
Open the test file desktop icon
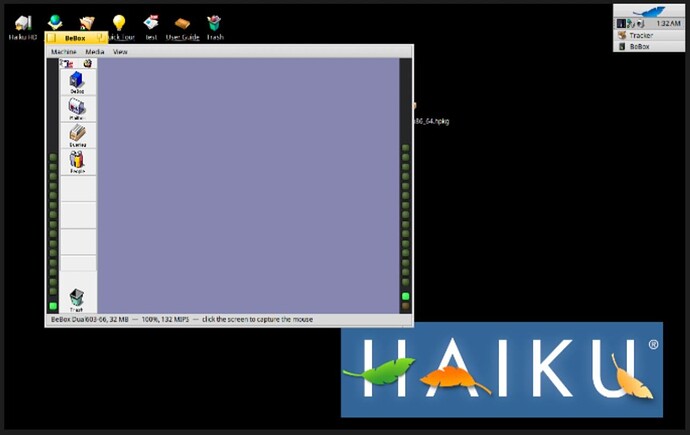coord(151,23)
